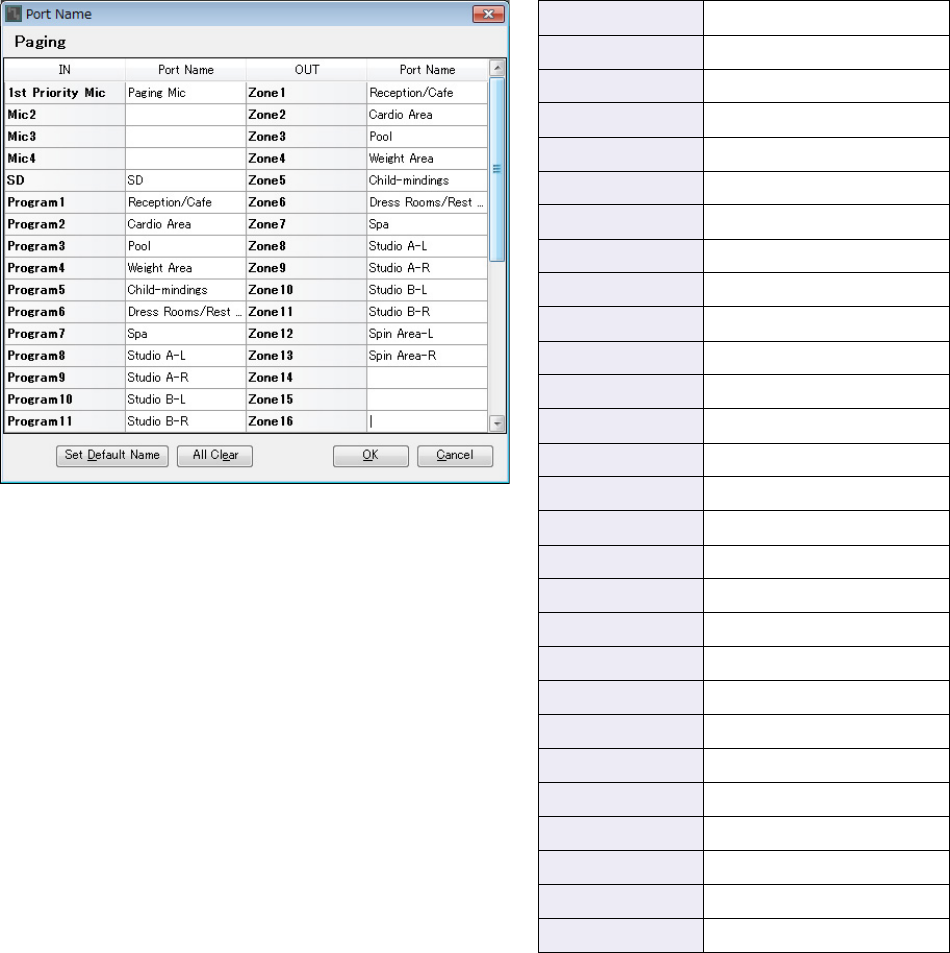950x953 pixels.
Task: Edit Zone10 port name Studio B-L
Action: pos(427,289)
